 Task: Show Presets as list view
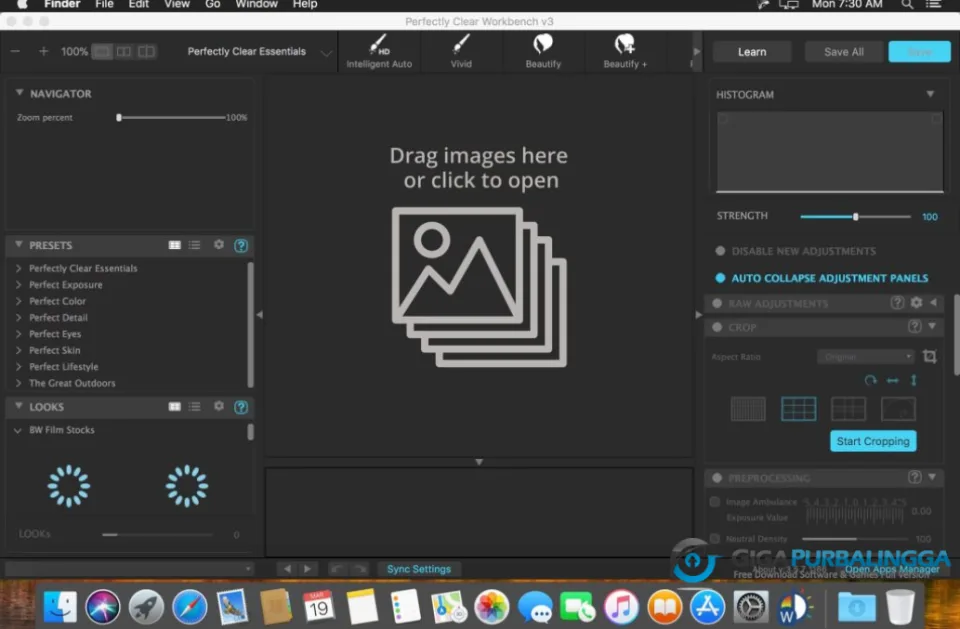tap(195, 245)
